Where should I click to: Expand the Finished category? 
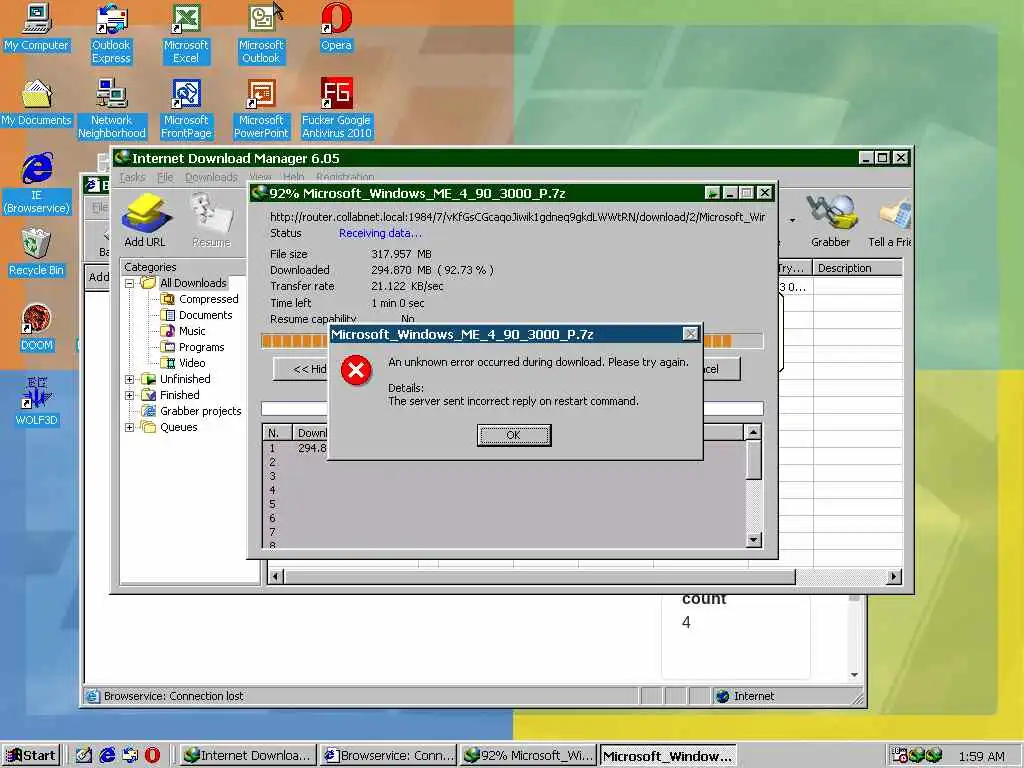129,395
